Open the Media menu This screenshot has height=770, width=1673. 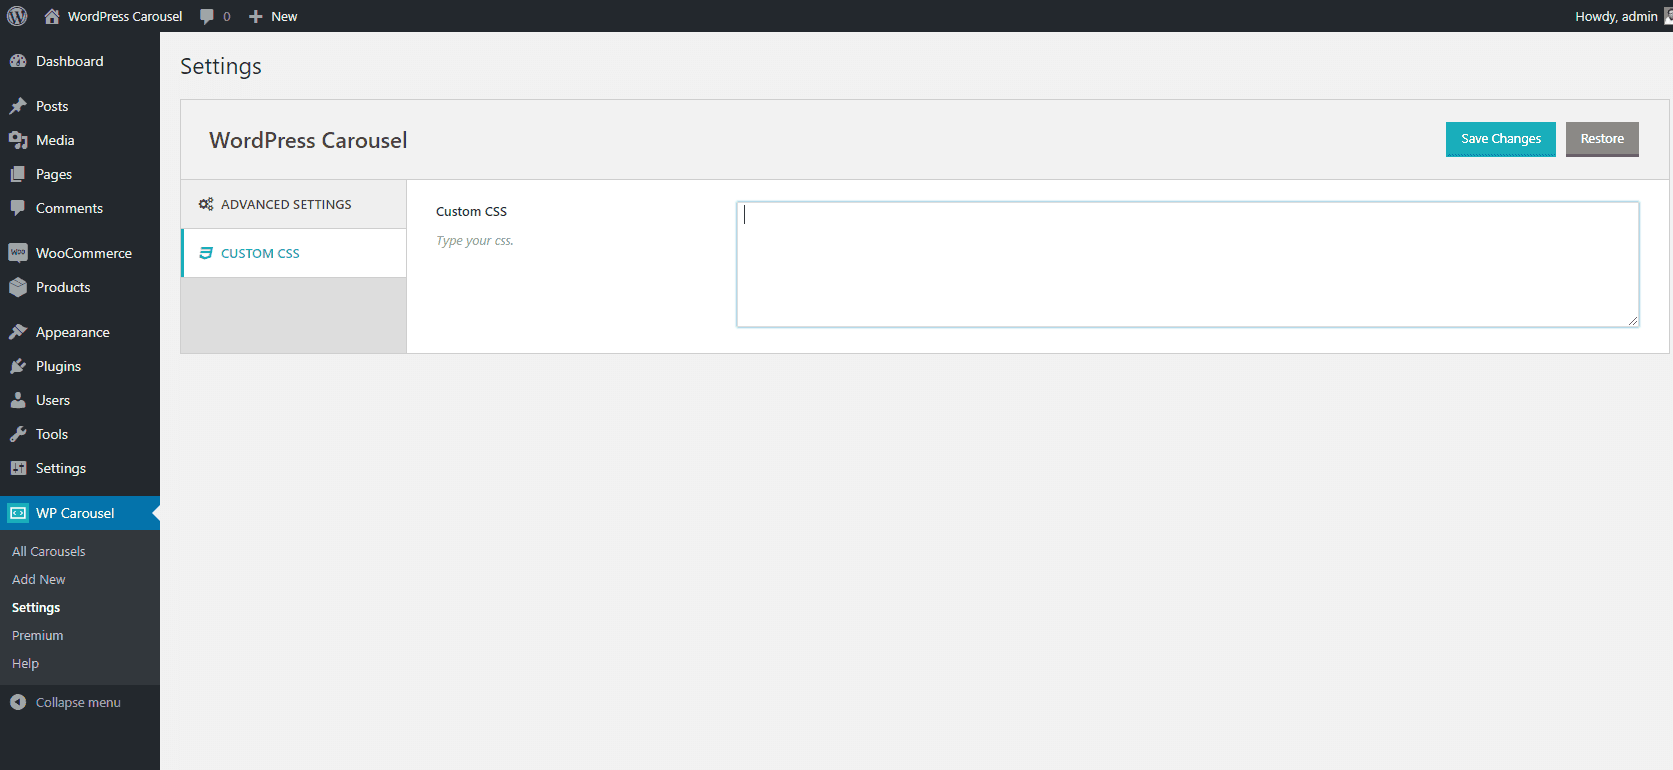click(x=80, y=140)
